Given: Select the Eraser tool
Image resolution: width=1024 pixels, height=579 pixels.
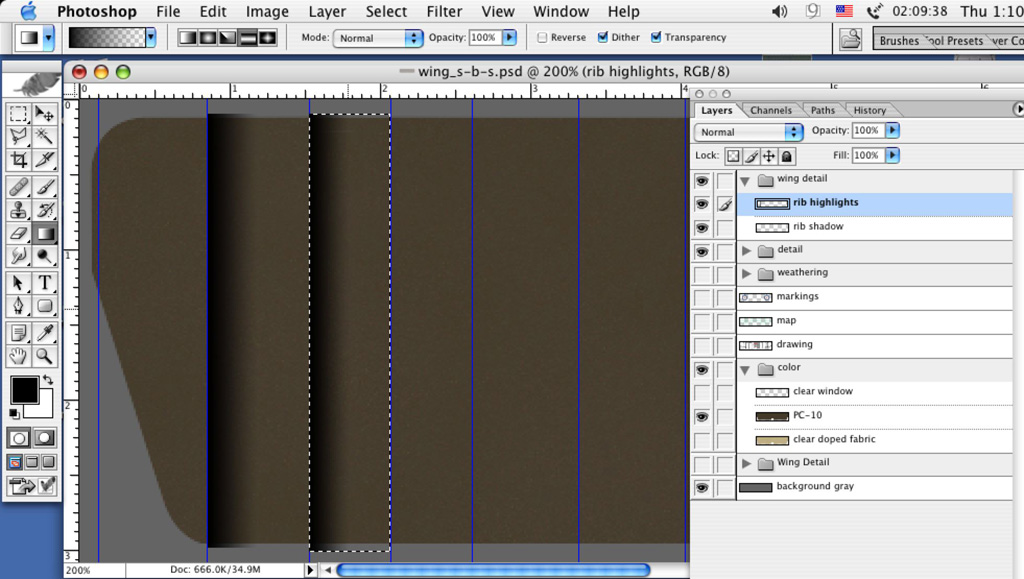Looking at the screenshot, I should (18, 233).
